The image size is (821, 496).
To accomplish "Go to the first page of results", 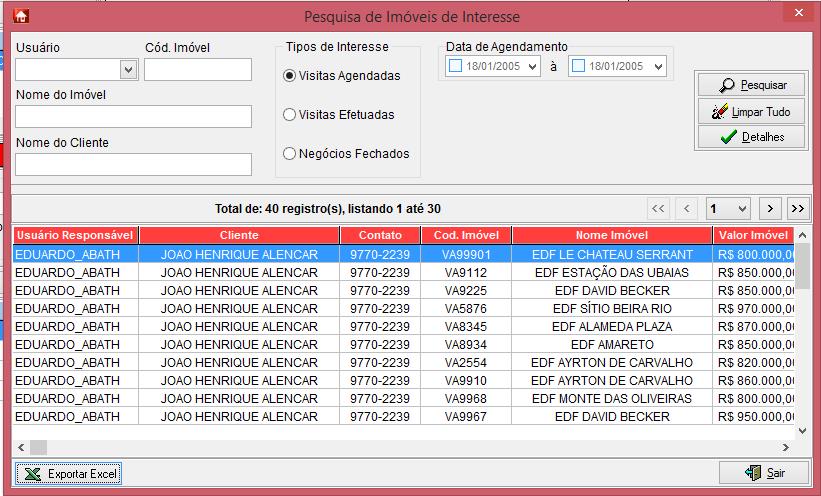I will point(657,208).
